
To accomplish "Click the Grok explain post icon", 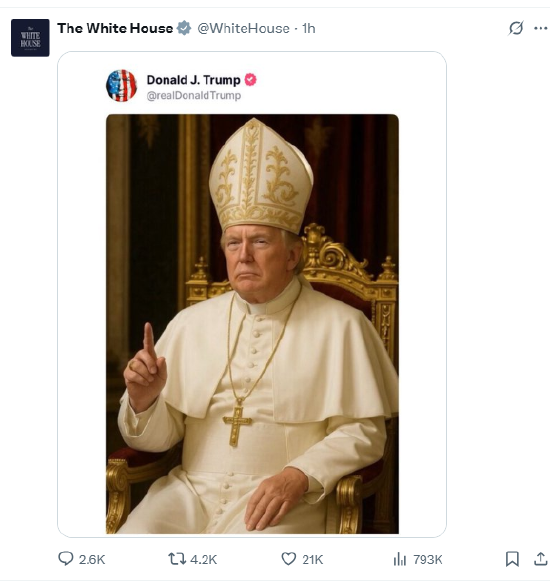I will coord(516,28).
